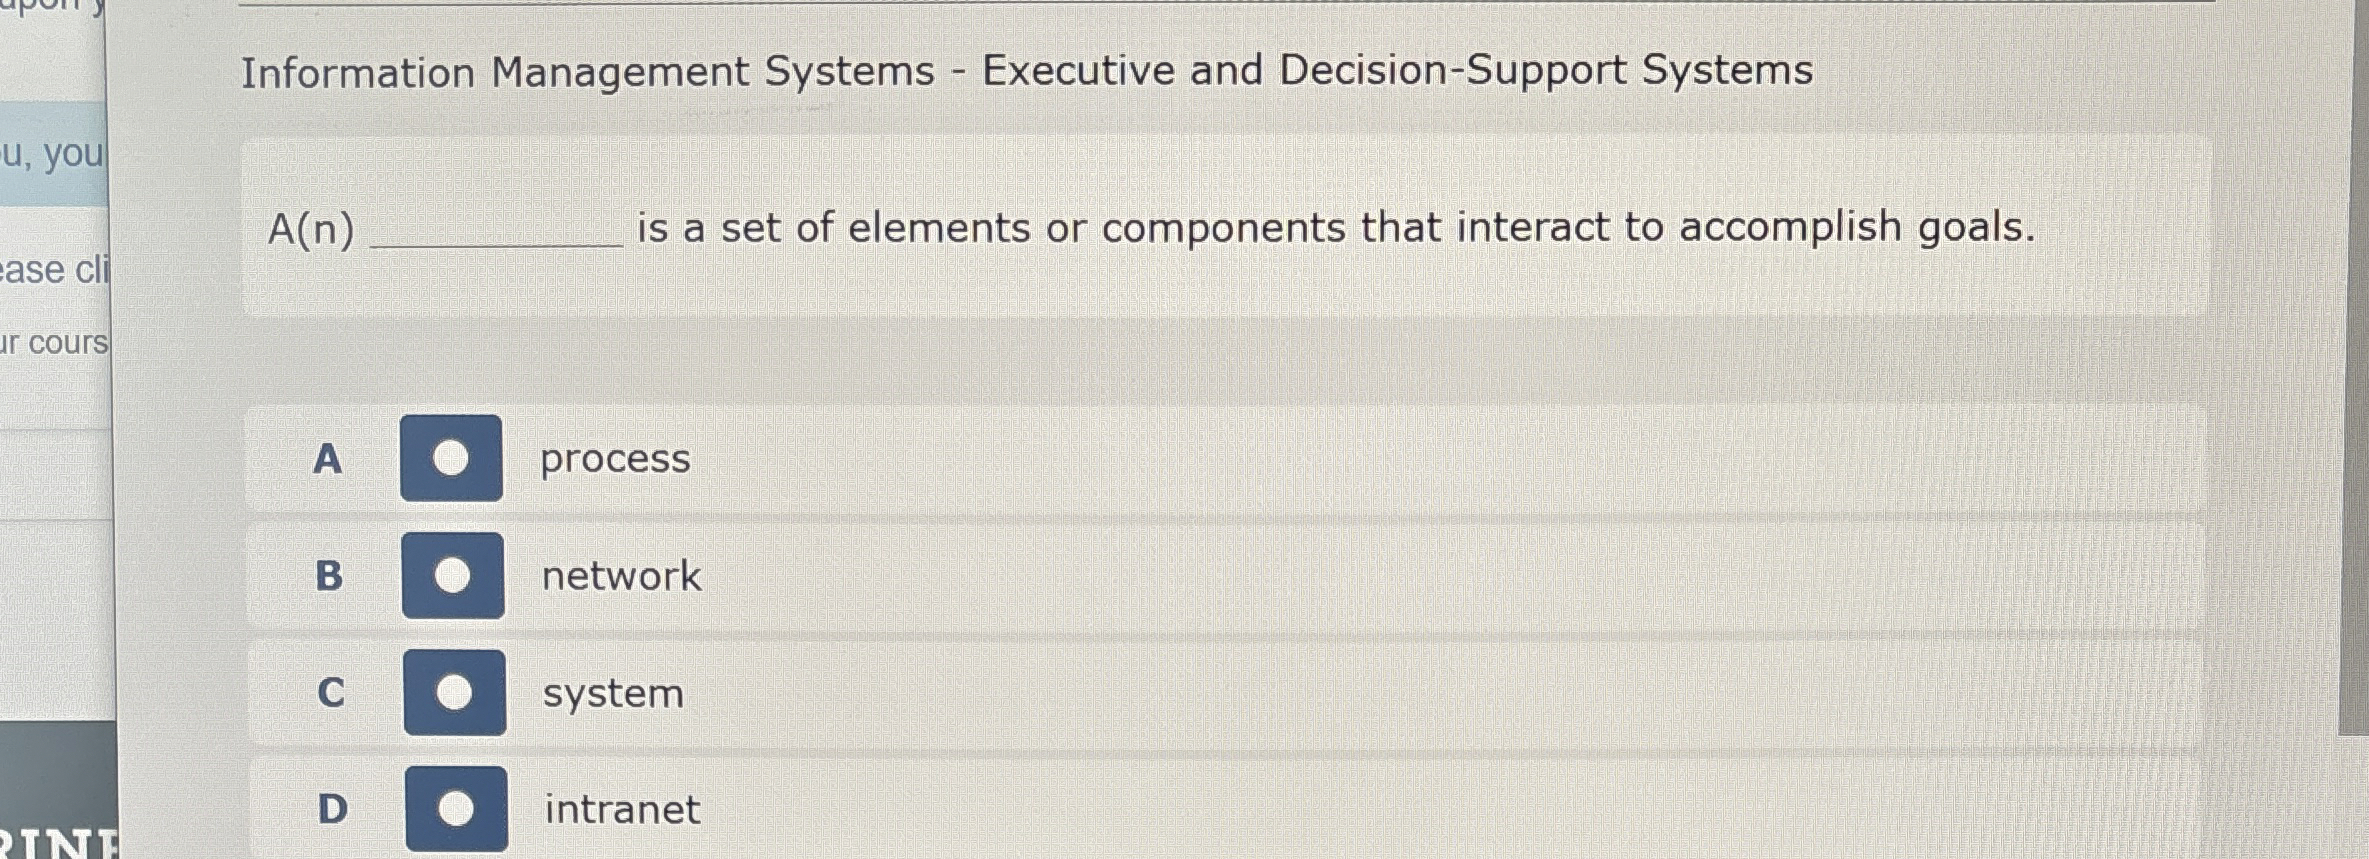The image size is (2369, 859).
Task: Choose the answer option 'process'
Action: point(614,459)
